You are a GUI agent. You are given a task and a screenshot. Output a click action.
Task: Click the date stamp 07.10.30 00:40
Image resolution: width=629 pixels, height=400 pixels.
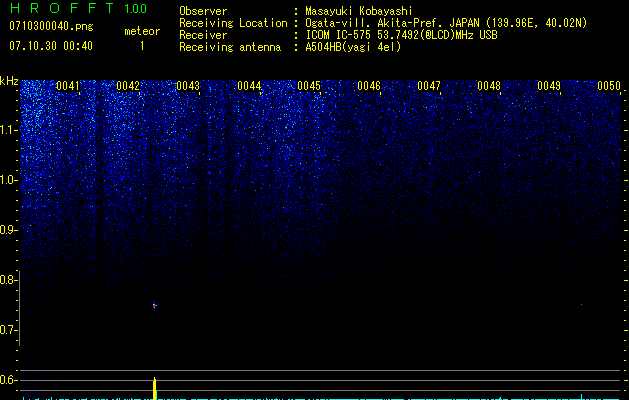coord(51,46)
